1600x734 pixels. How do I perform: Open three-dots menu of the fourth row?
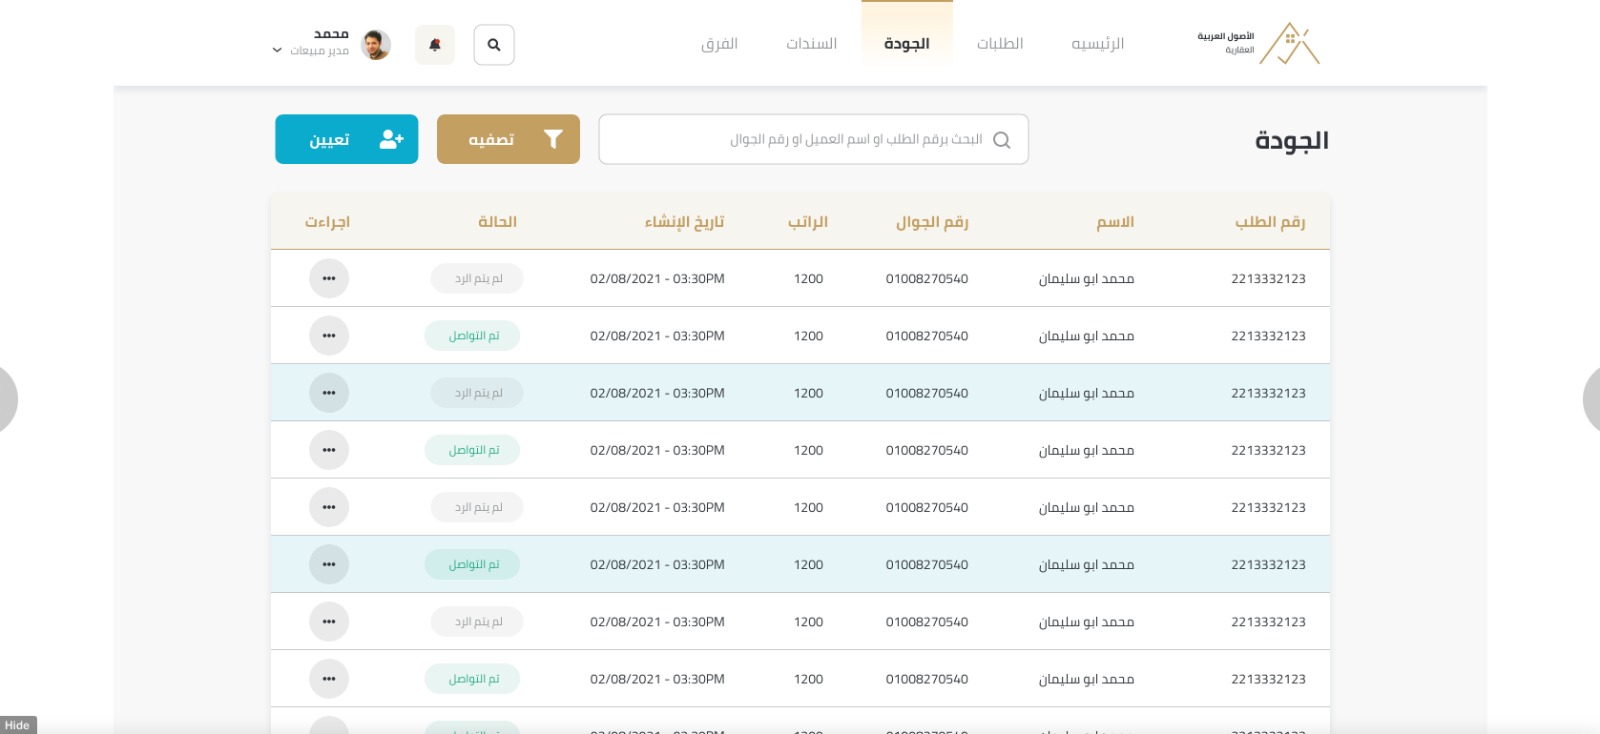329,450
